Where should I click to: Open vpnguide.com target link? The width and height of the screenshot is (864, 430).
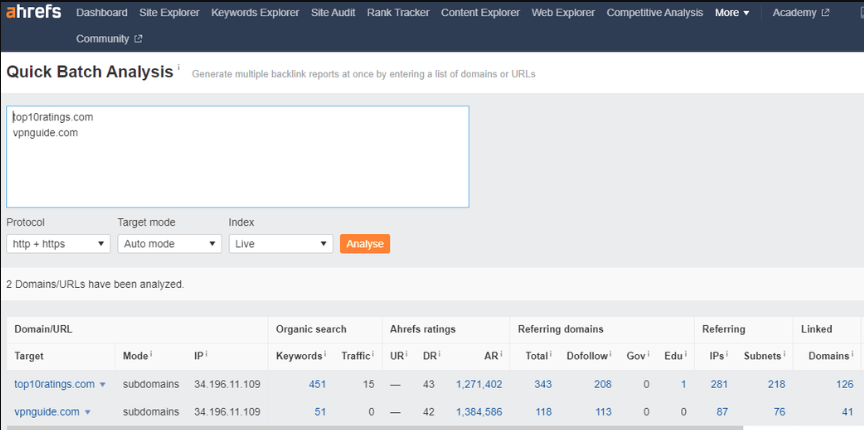[x=47, y=412]
